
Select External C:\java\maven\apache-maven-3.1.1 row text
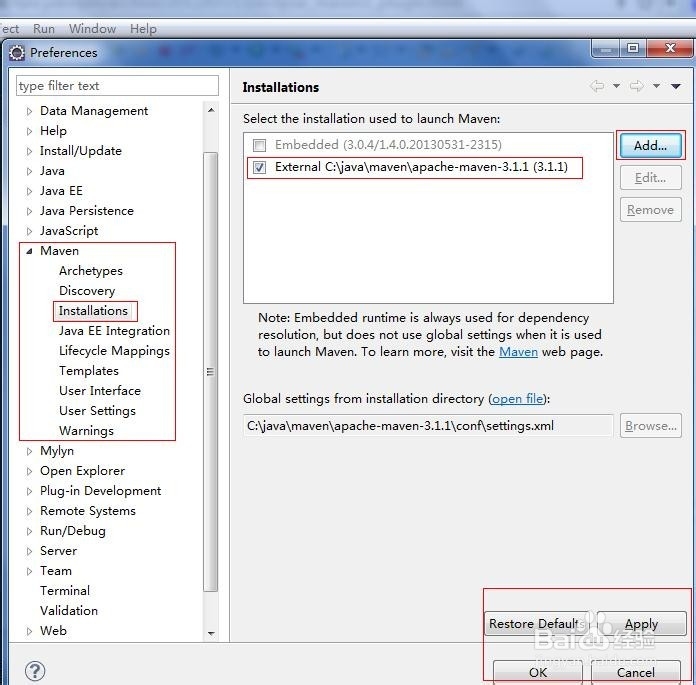(x=421, y=167)
